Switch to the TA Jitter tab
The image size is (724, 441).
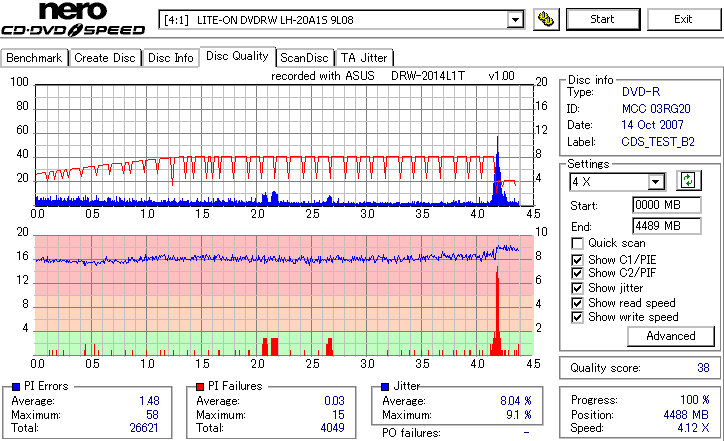click(x=364, y=58)
